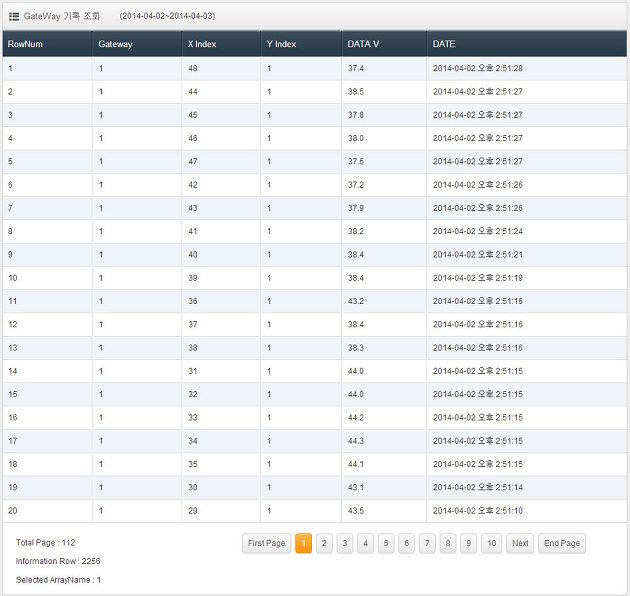
Task: Click DATA V value 38.5
Action: (x=356, y=92)
